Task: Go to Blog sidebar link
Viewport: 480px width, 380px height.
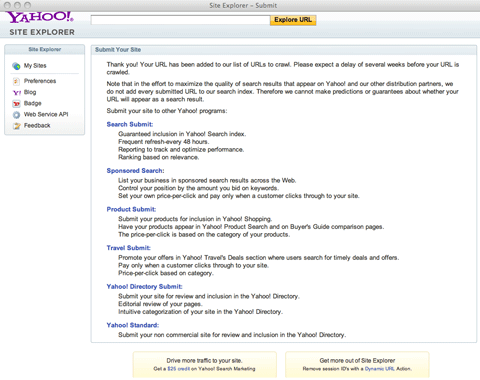Action: 30,92
